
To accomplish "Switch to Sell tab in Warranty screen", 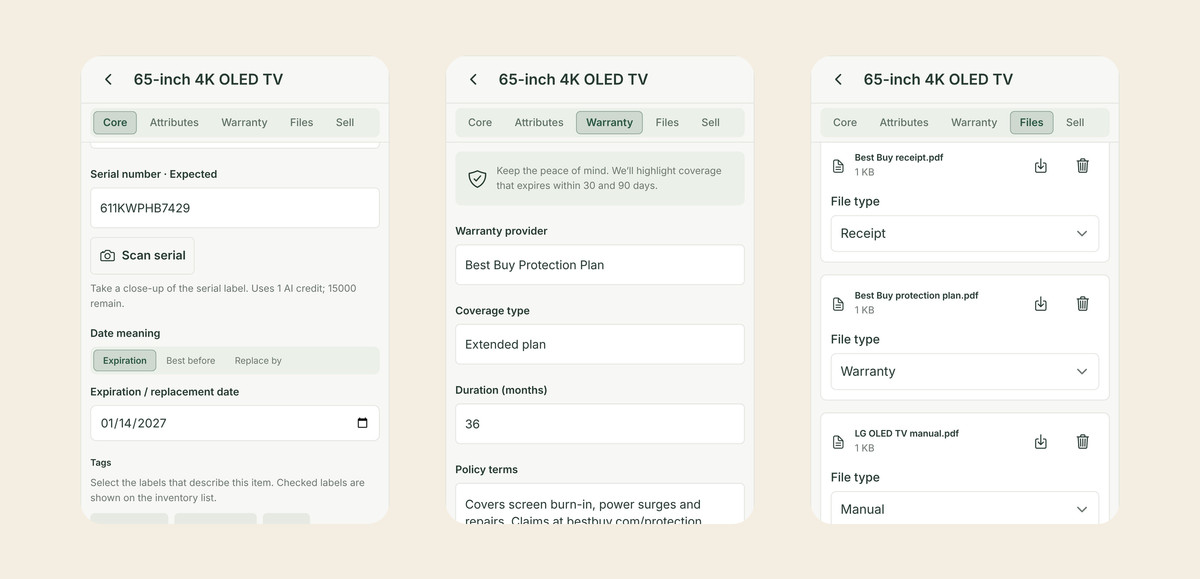I will [710, 123].
